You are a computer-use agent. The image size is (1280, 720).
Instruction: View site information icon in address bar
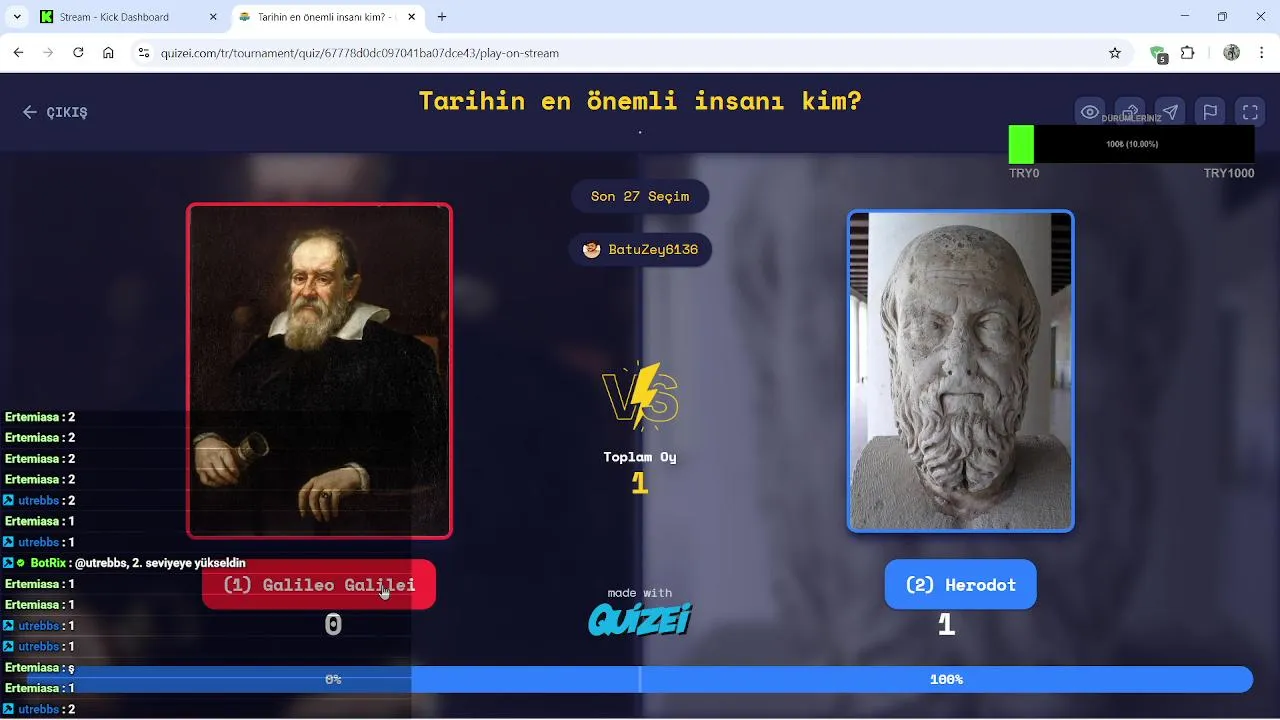click(x=144, y=53)
